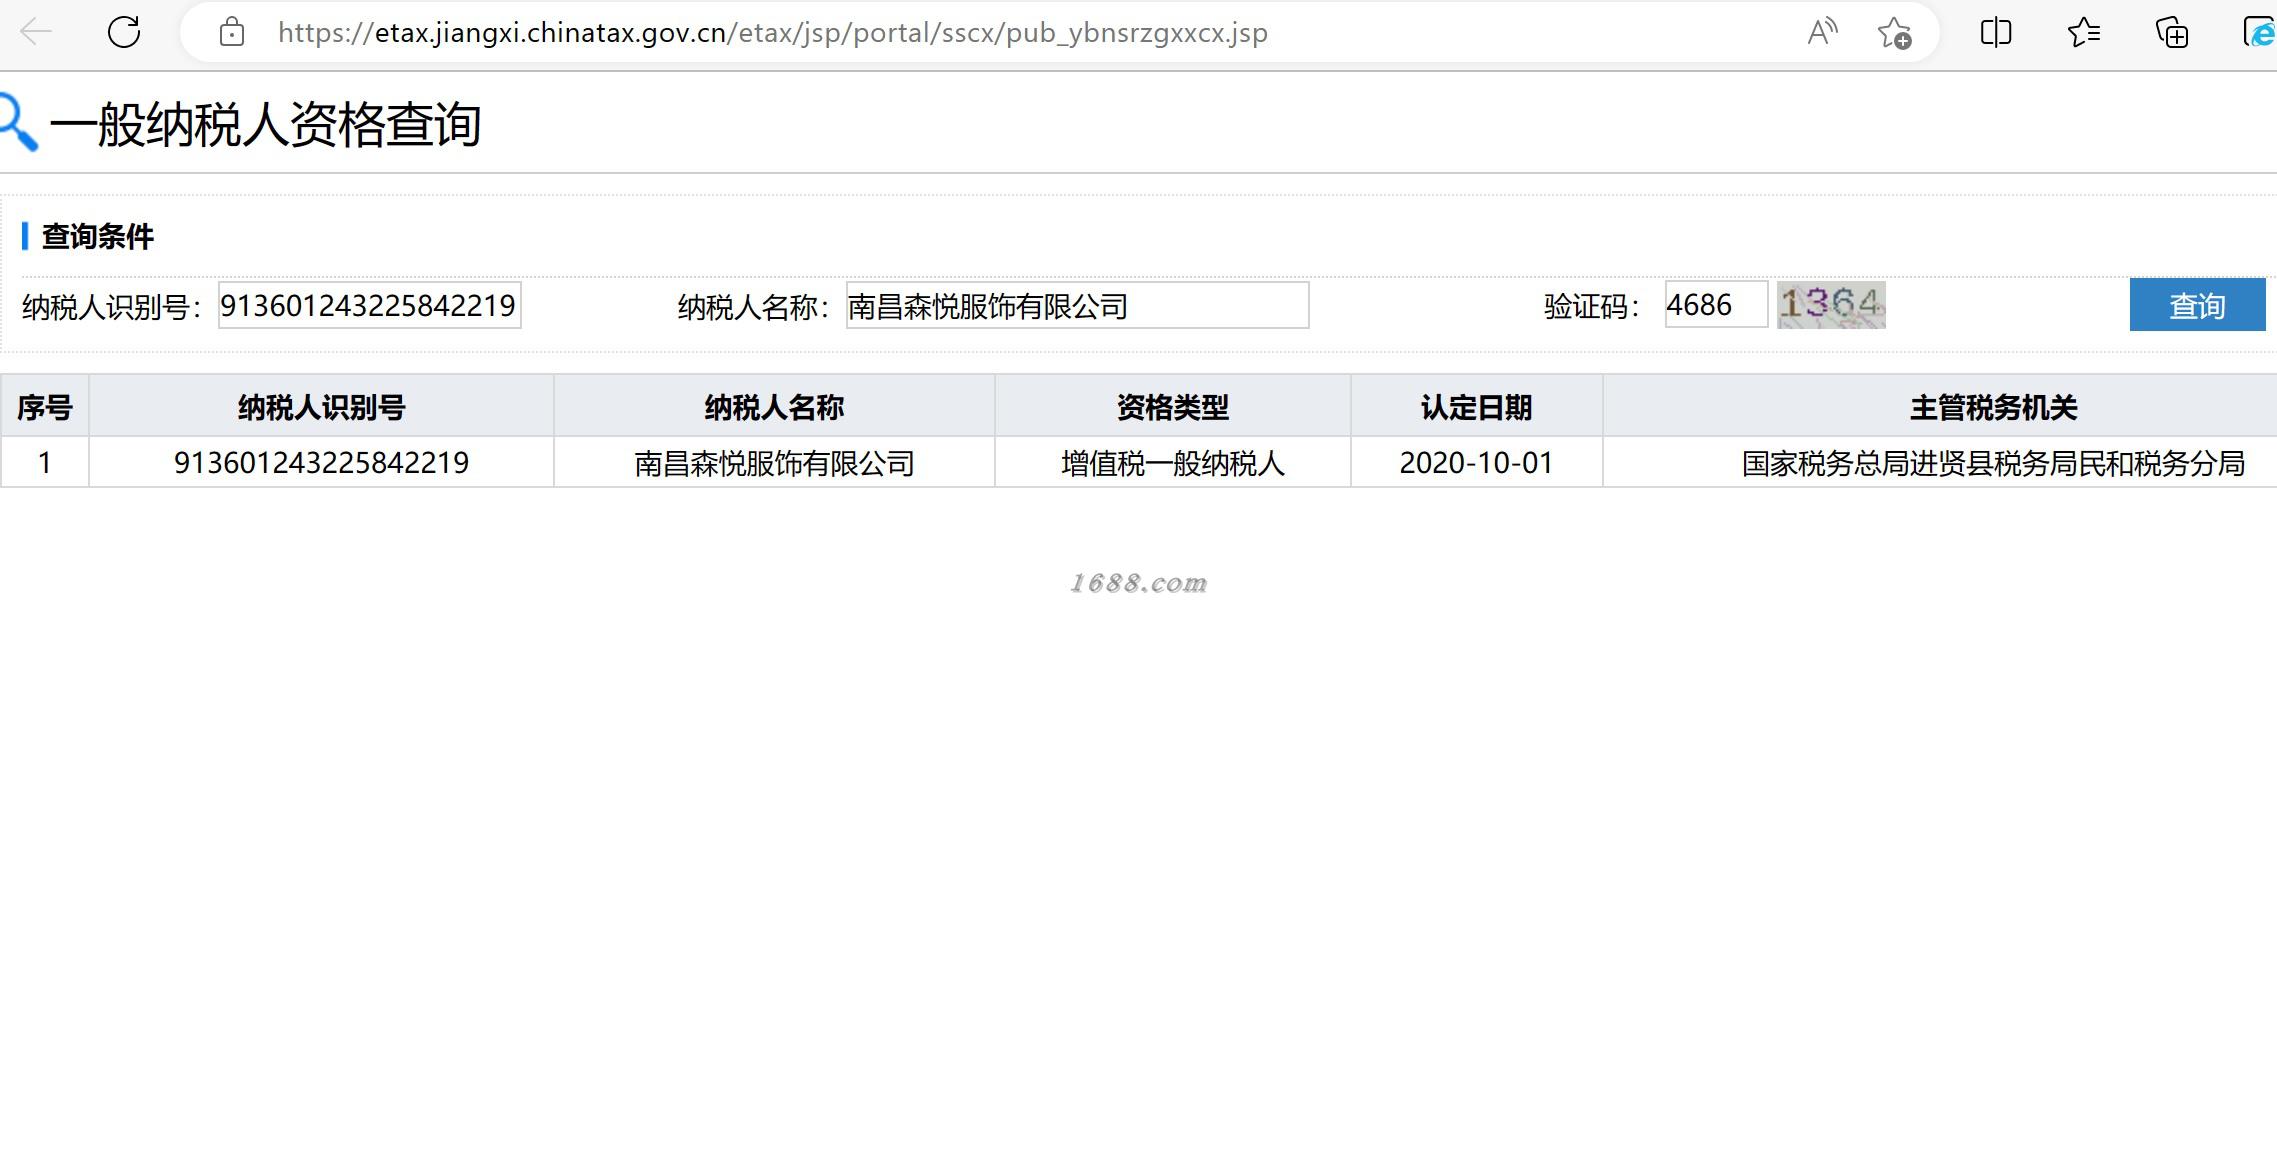Click the browser address bar URL

point(772,33)
